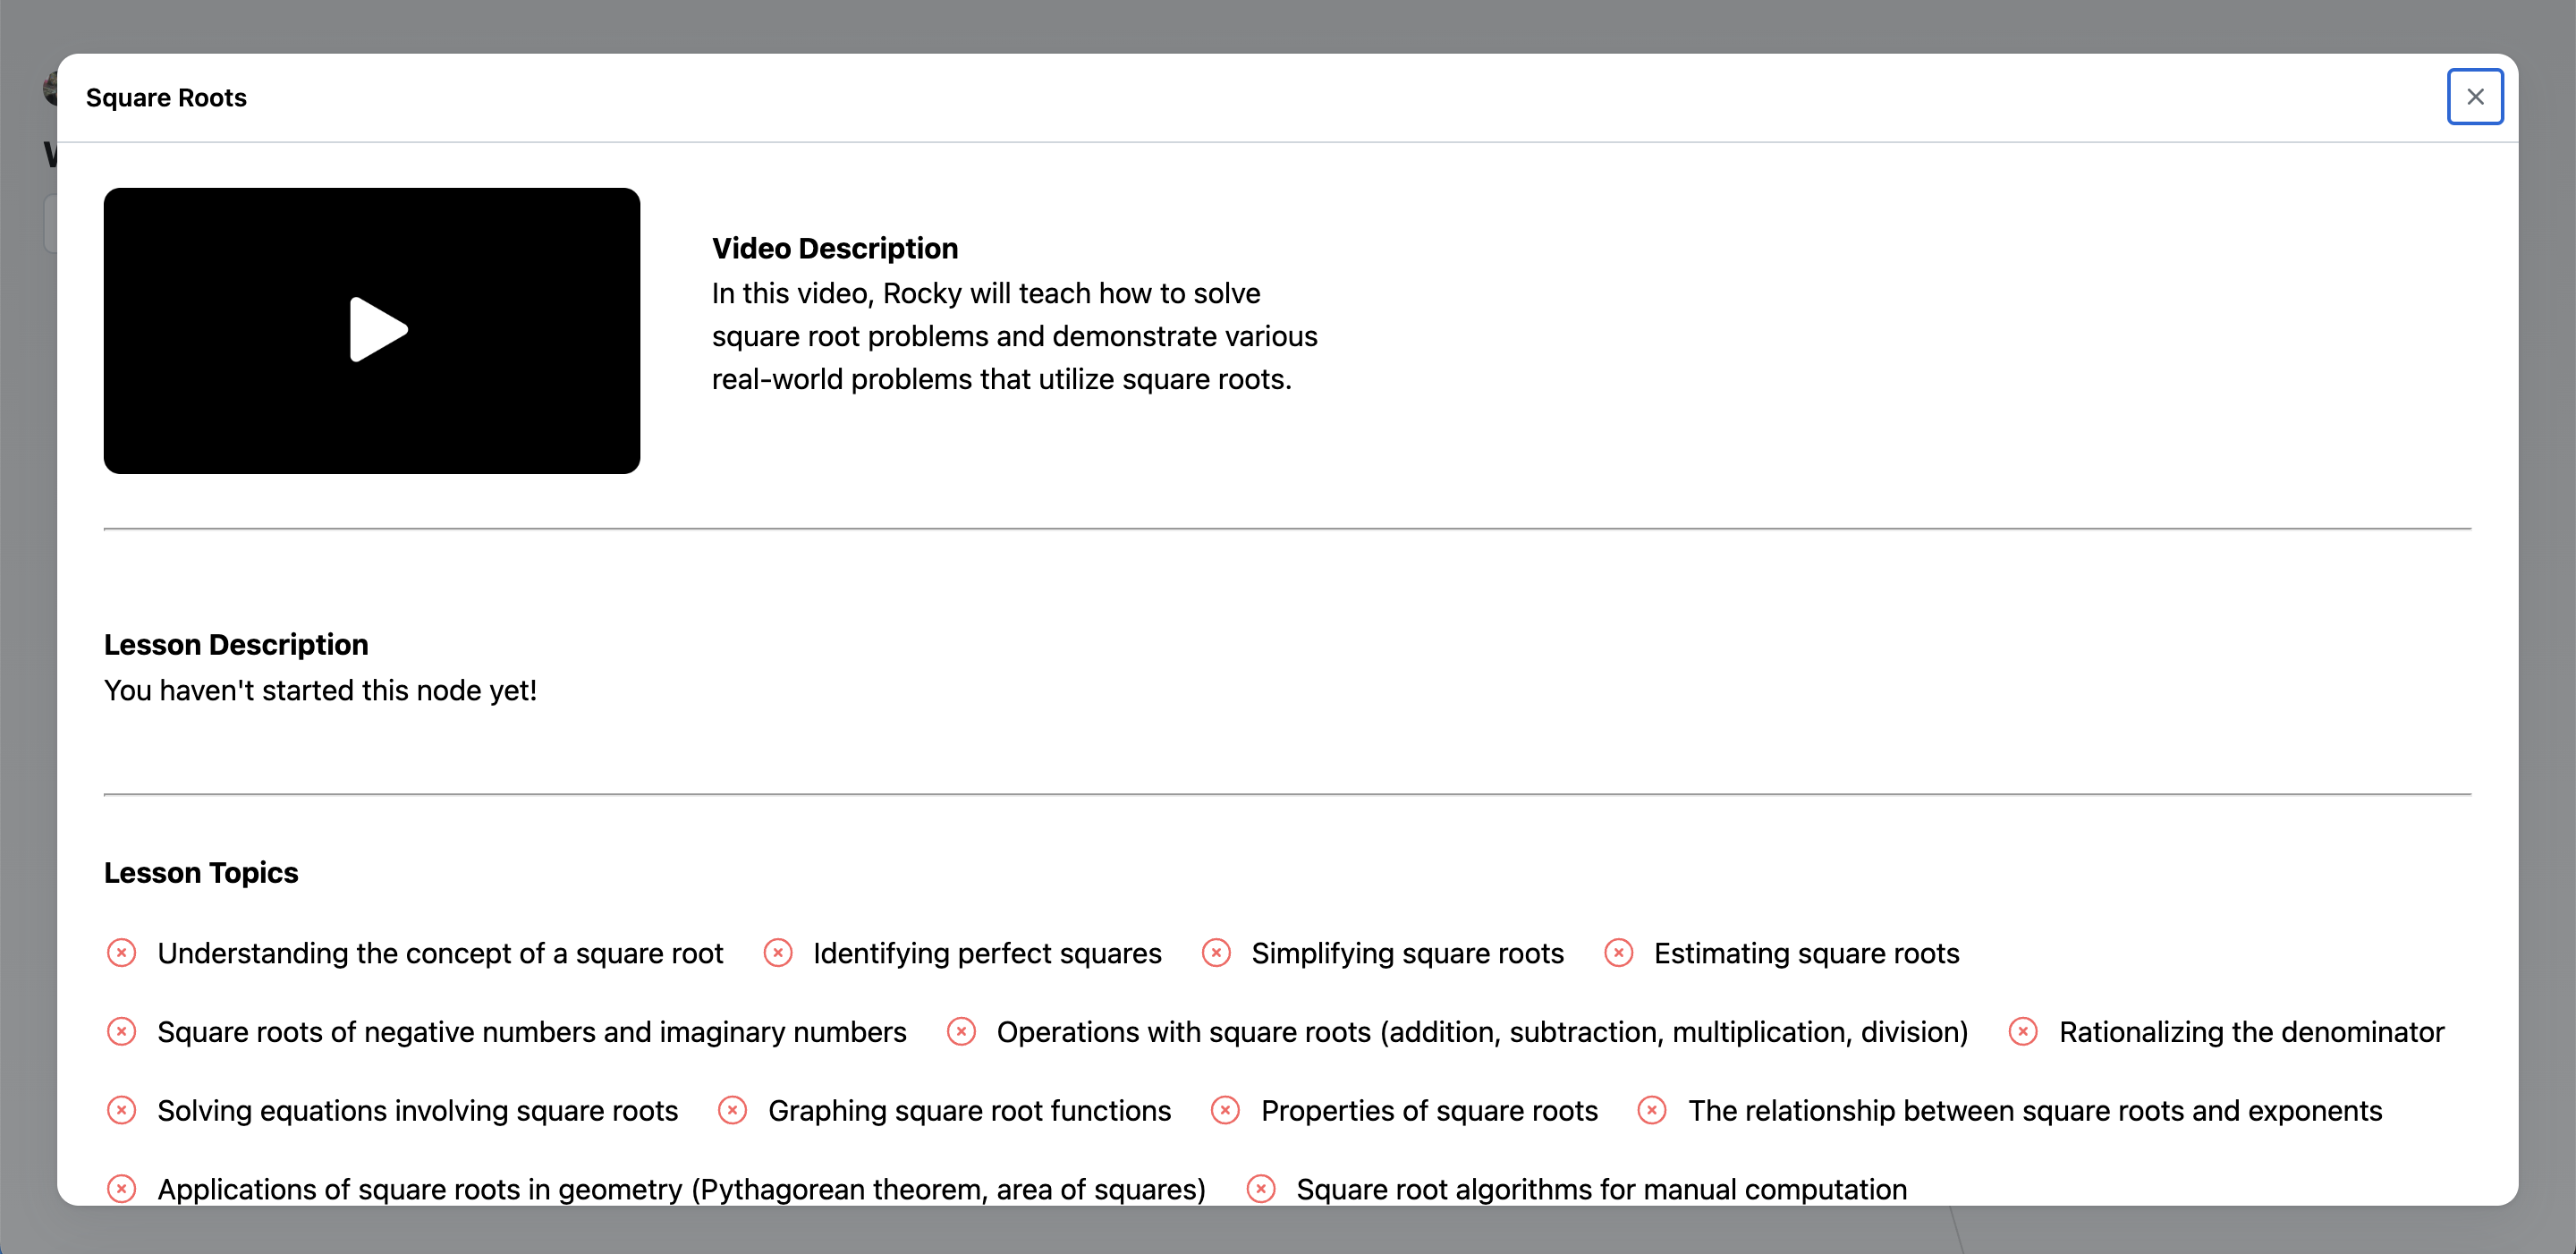Viewport: 2576px width, 1254px height.
Task: Click icon beside negative numbers and imaginary topic
Action: (x=122, y=1031)
